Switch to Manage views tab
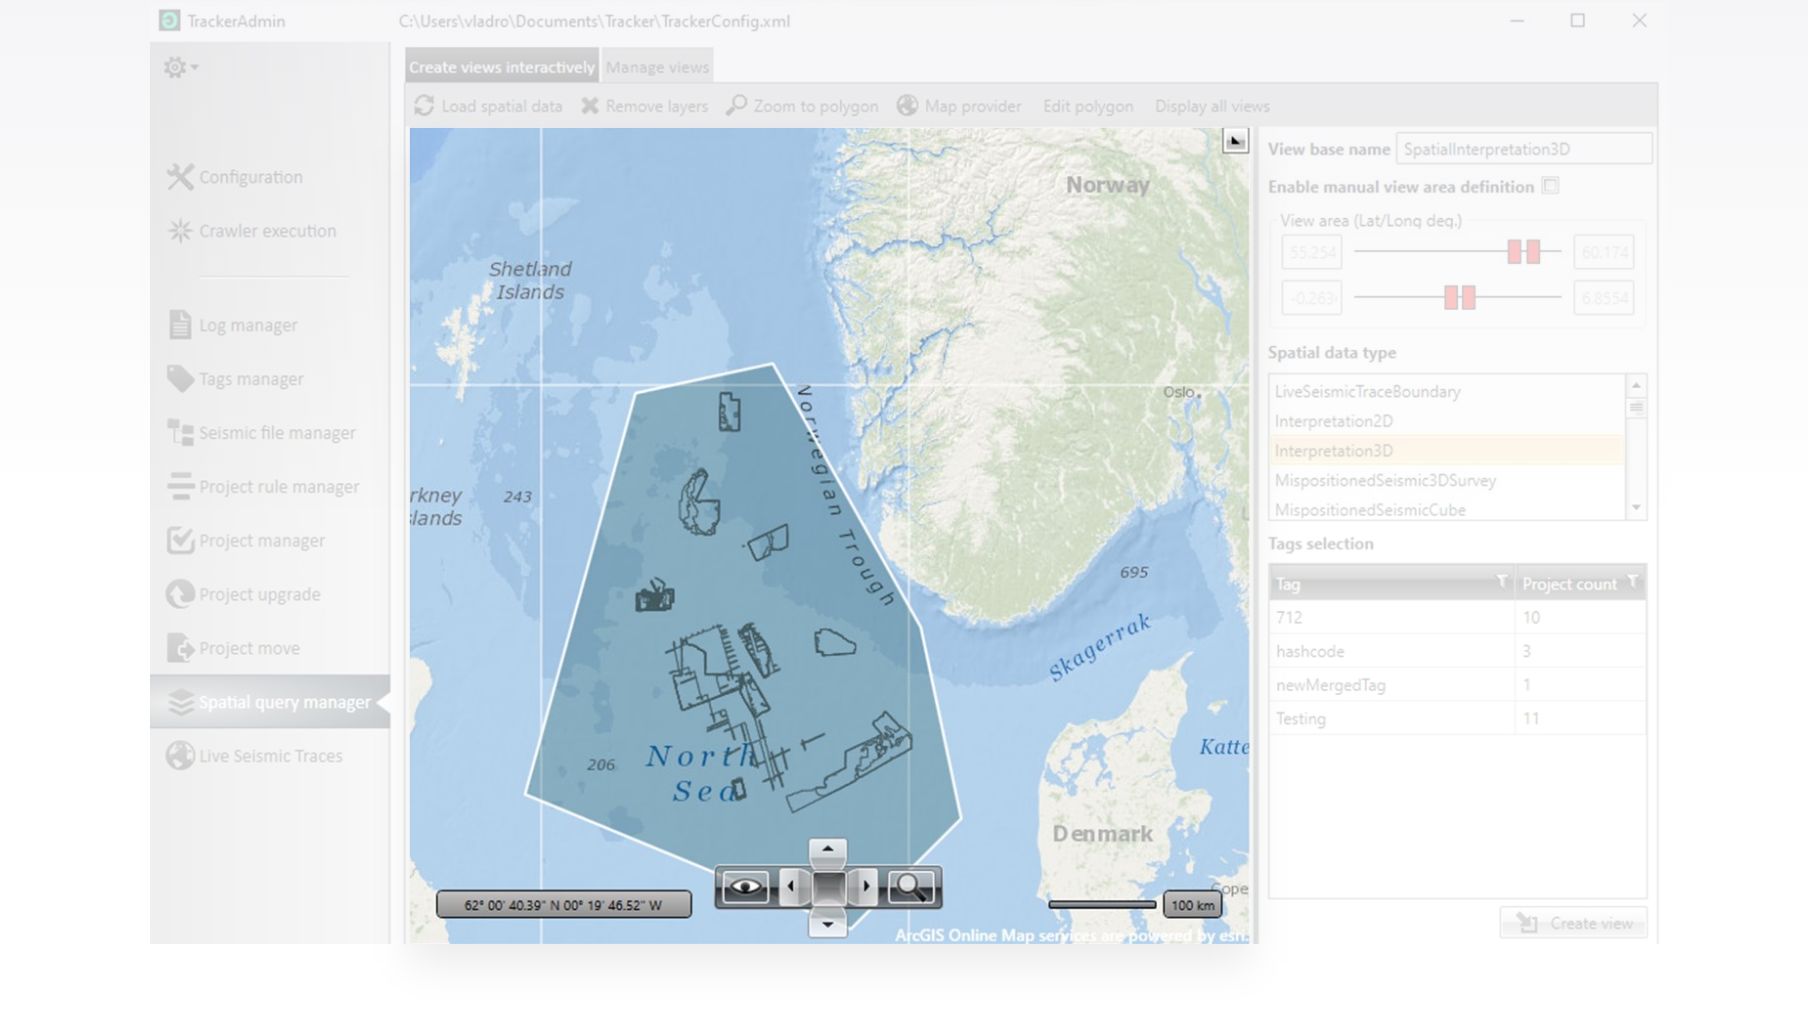 (x=657, y=67)
